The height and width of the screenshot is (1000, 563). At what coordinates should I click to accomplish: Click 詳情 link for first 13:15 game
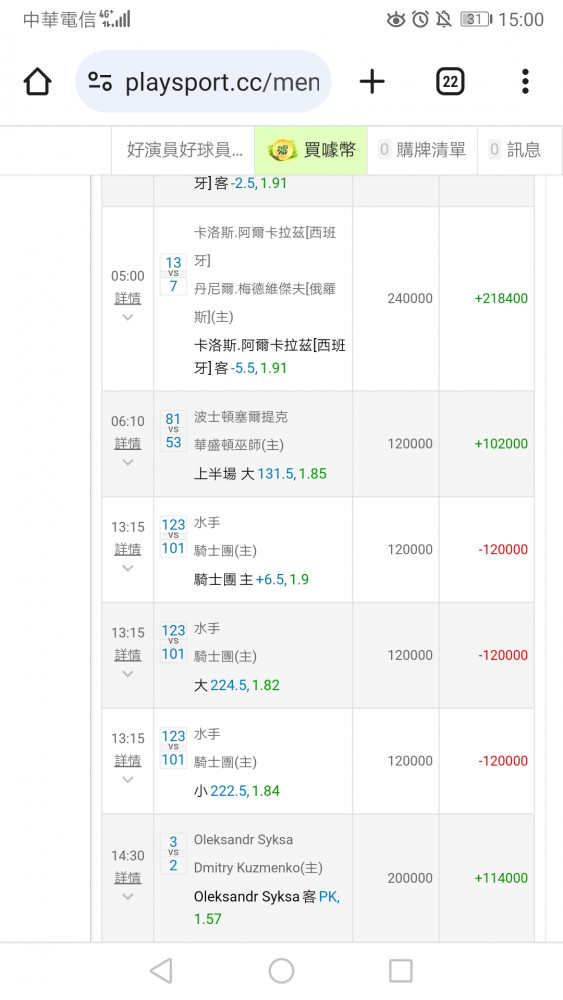(128, 549)
